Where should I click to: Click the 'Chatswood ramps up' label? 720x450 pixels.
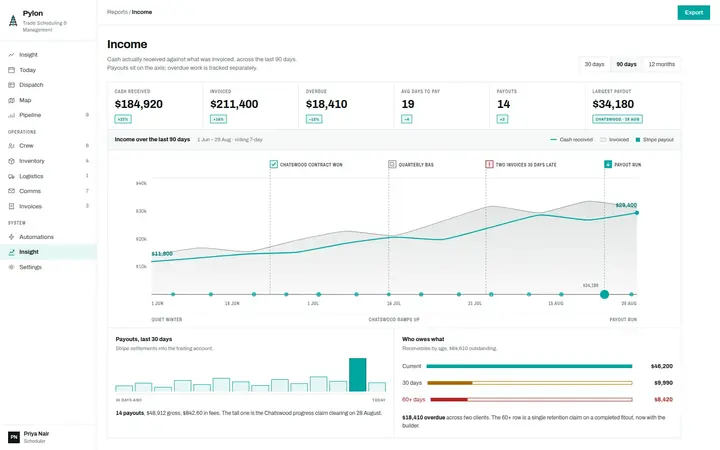click(394, 319)
